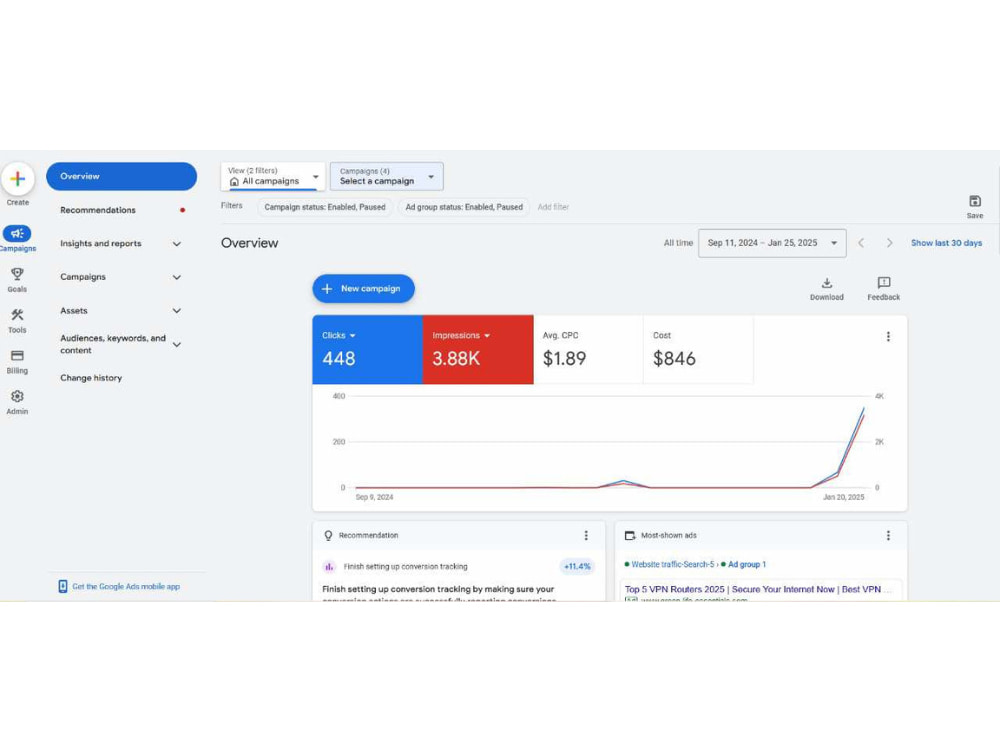Expand Audiences, keywords, and content
Screen dimensions: 1000x750
pyautogui.click(x=121, y=344)
